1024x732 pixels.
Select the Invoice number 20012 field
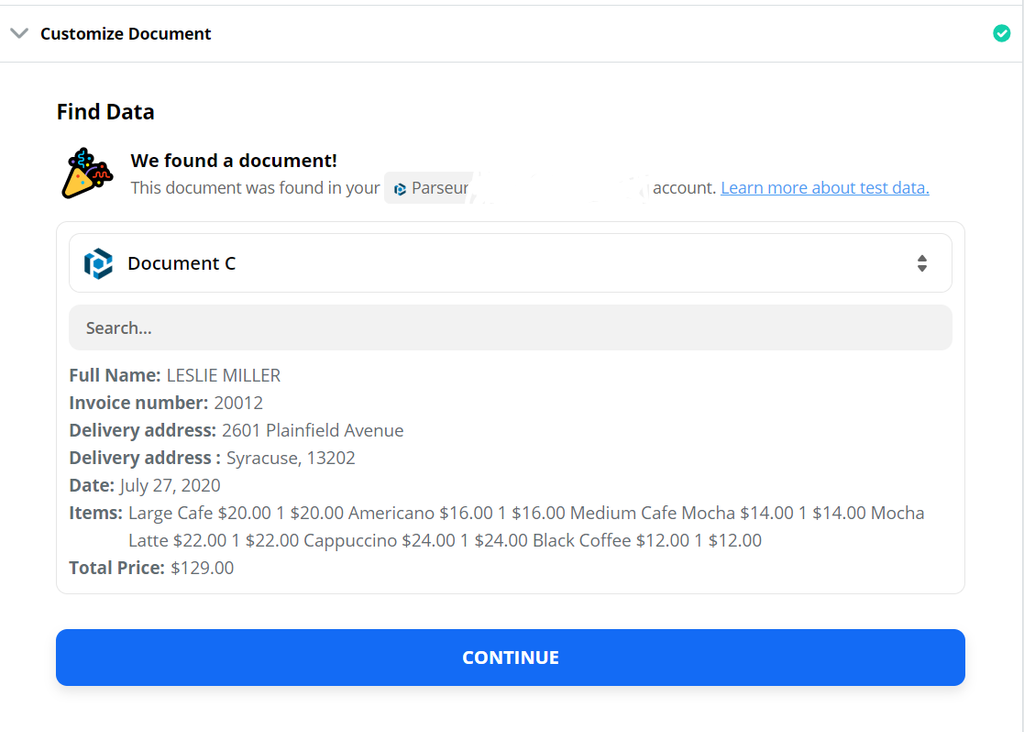[166, 403]
